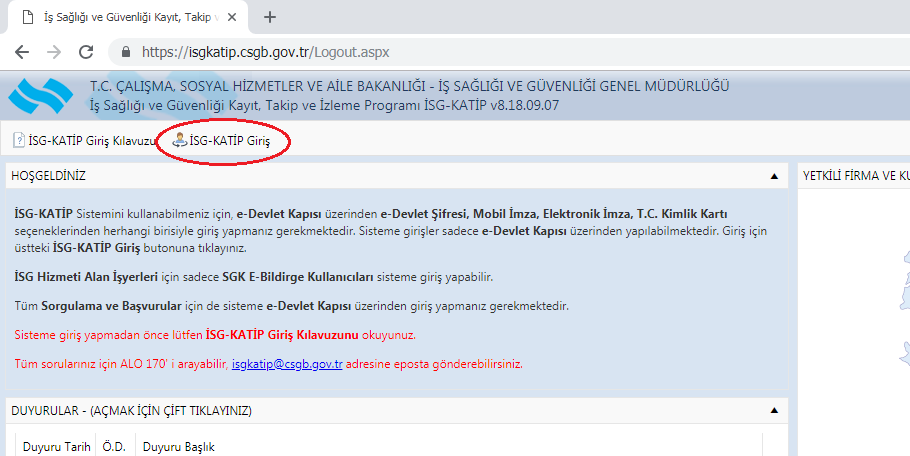Click the padlock icon in the address bar
Image resolution: width=910 pixels, height=456 pixels.
125,52
